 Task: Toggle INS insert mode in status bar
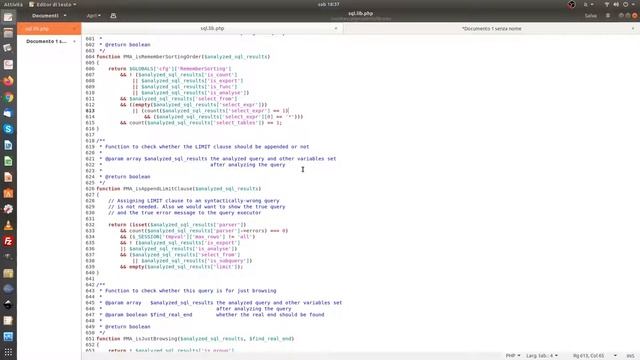pyautogui.click(x=630, y=356)
